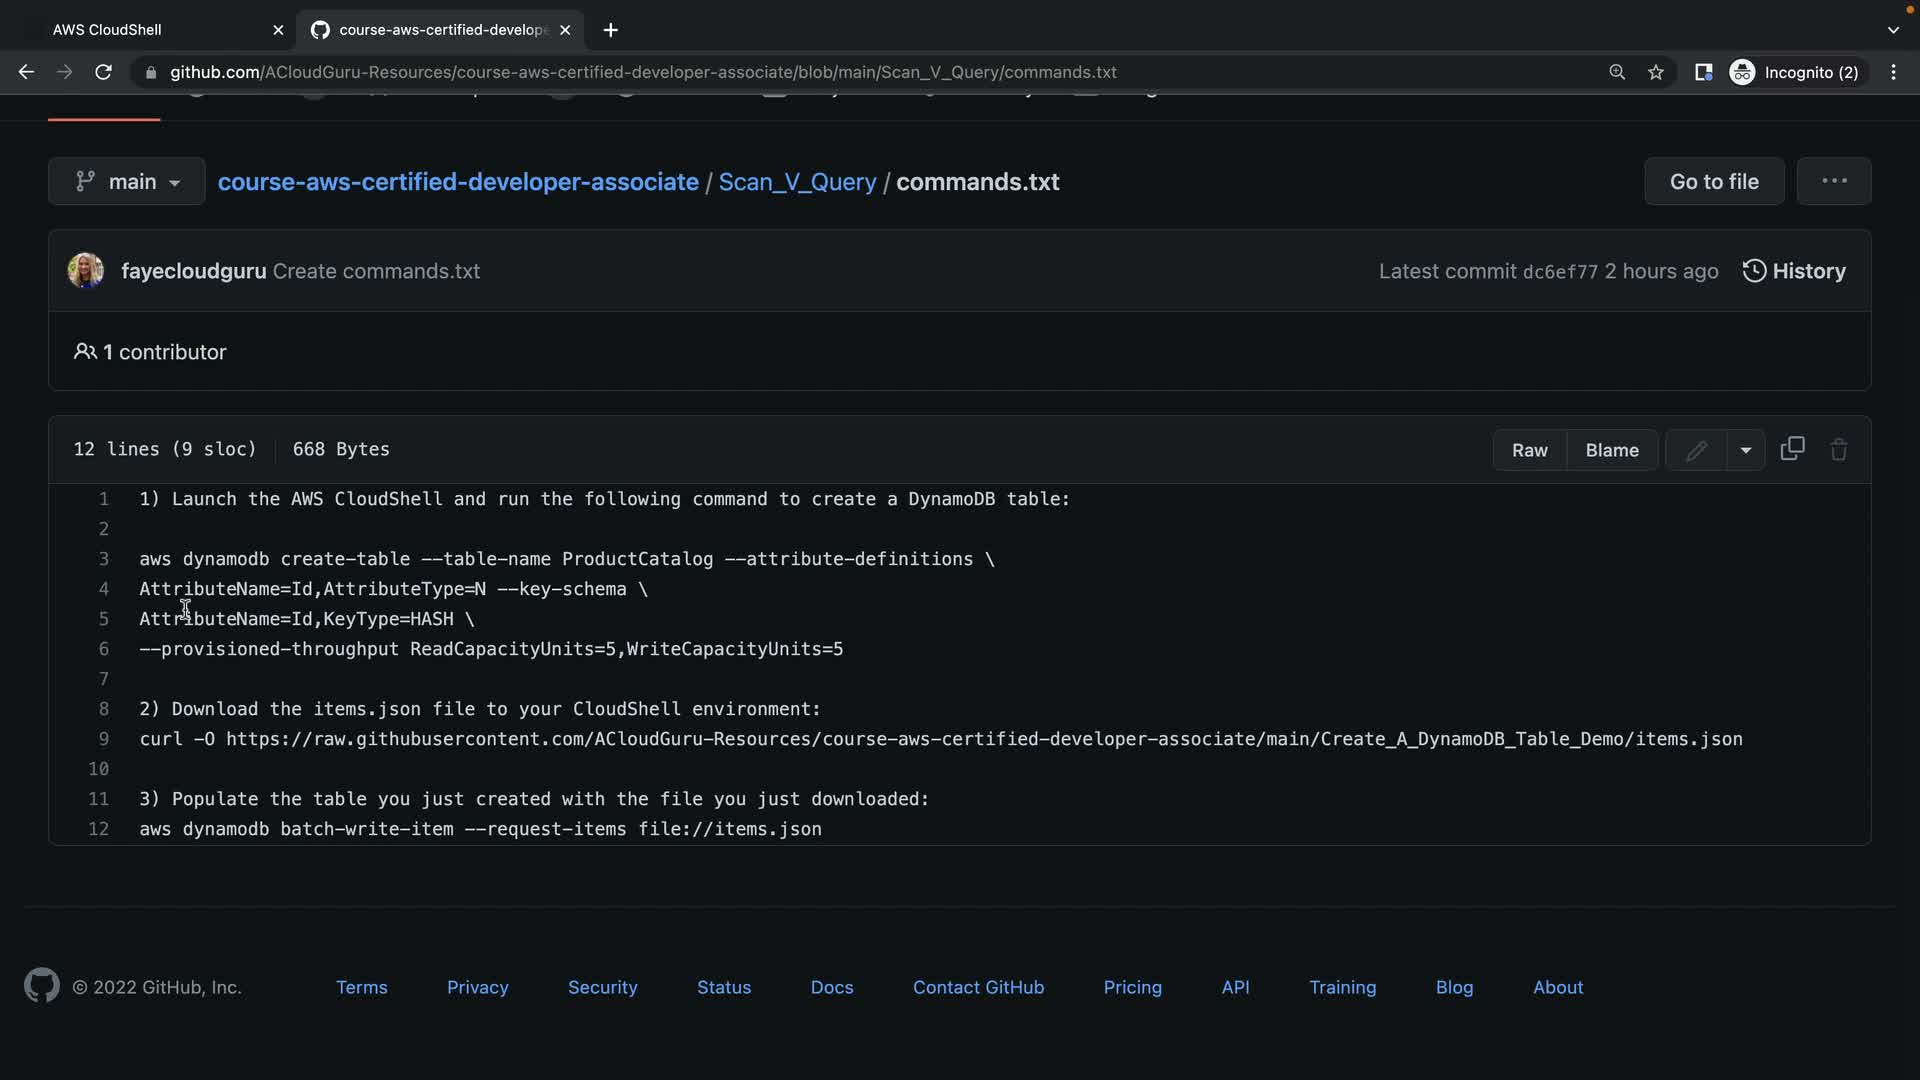Open browser zoom magnifier icon
The image size is (1920, 1080).
click(1616, 72)
